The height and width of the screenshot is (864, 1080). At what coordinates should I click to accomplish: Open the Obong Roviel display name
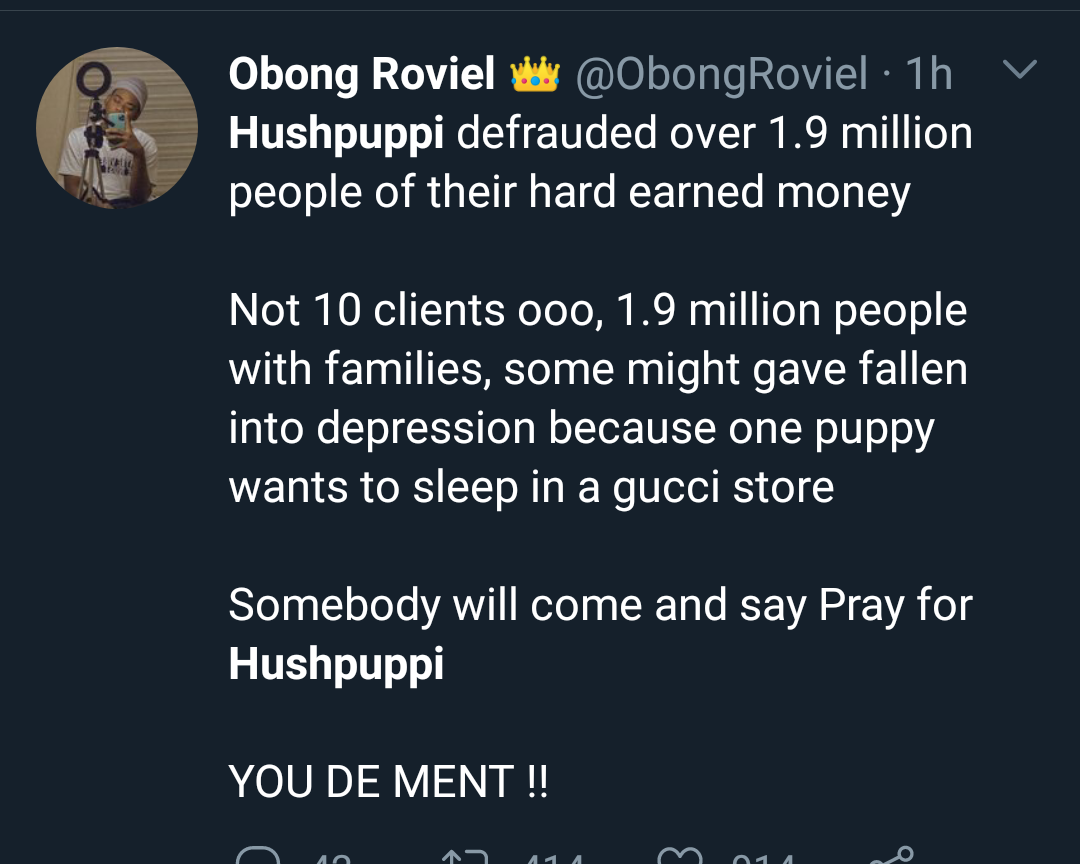(362, 74)
